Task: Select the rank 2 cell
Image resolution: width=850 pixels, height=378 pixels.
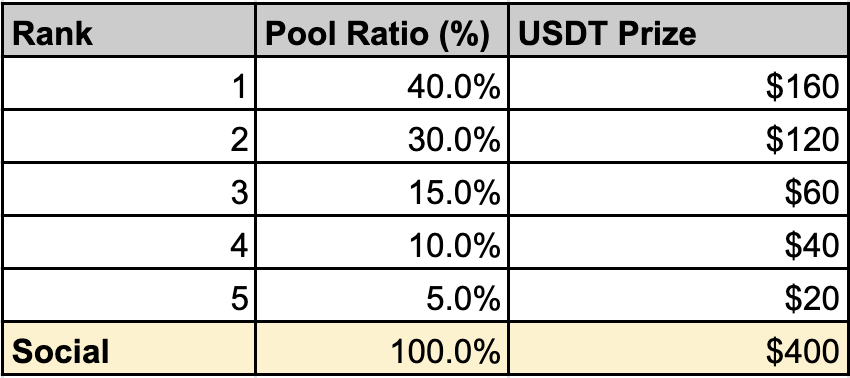Action: point(129,136)
